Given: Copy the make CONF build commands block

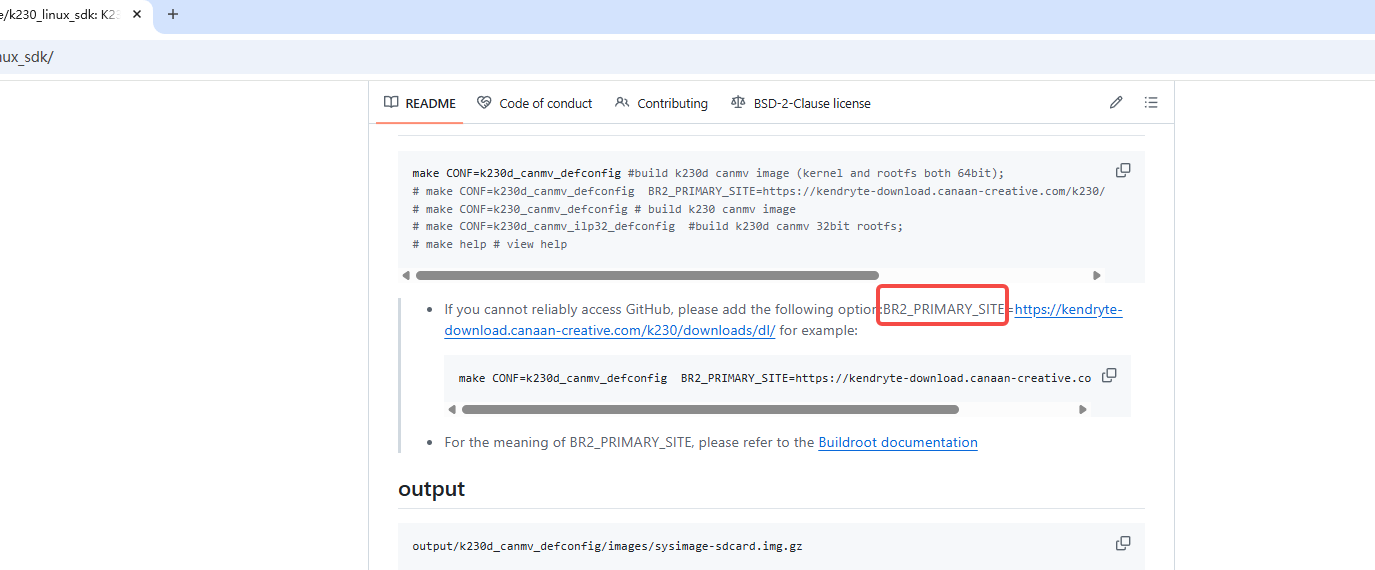Looking at the screenshot, I should [1123, 171].
